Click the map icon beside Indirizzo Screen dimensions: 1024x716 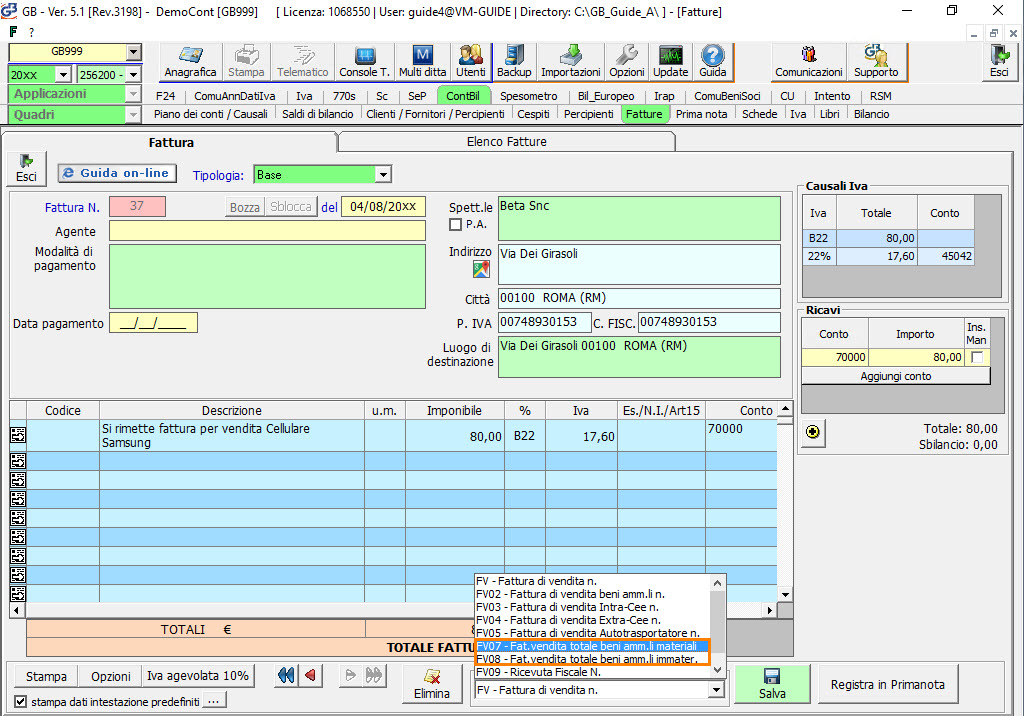(x=481, y=269)
